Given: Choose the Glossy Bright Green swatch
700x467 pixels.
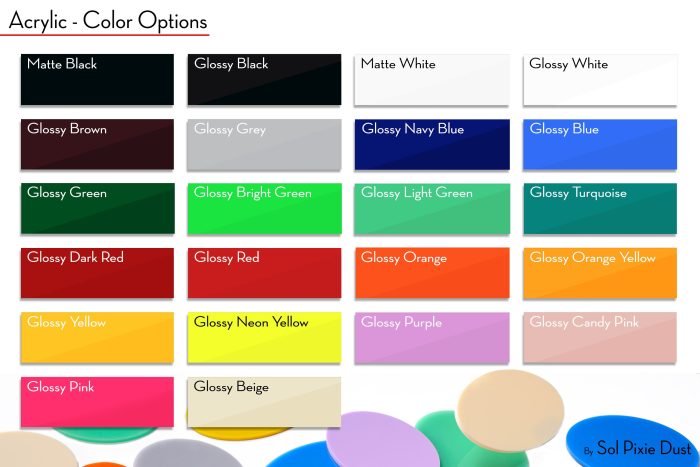Looking at the screenshot, I should click(264, 209).
